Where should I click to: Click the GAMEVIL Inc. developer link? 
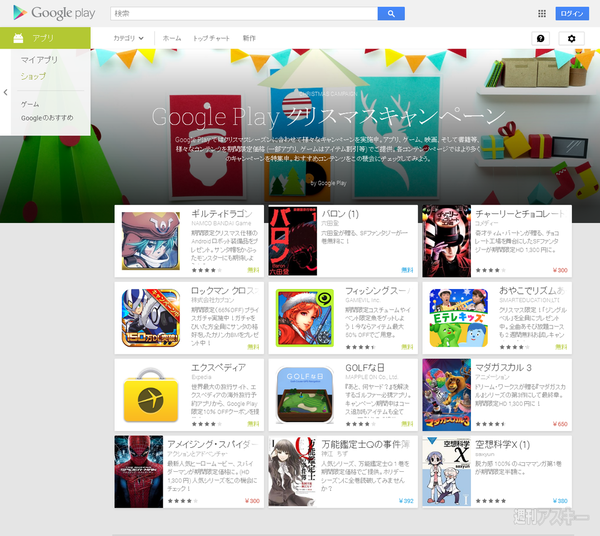click(x=362, y=300)
